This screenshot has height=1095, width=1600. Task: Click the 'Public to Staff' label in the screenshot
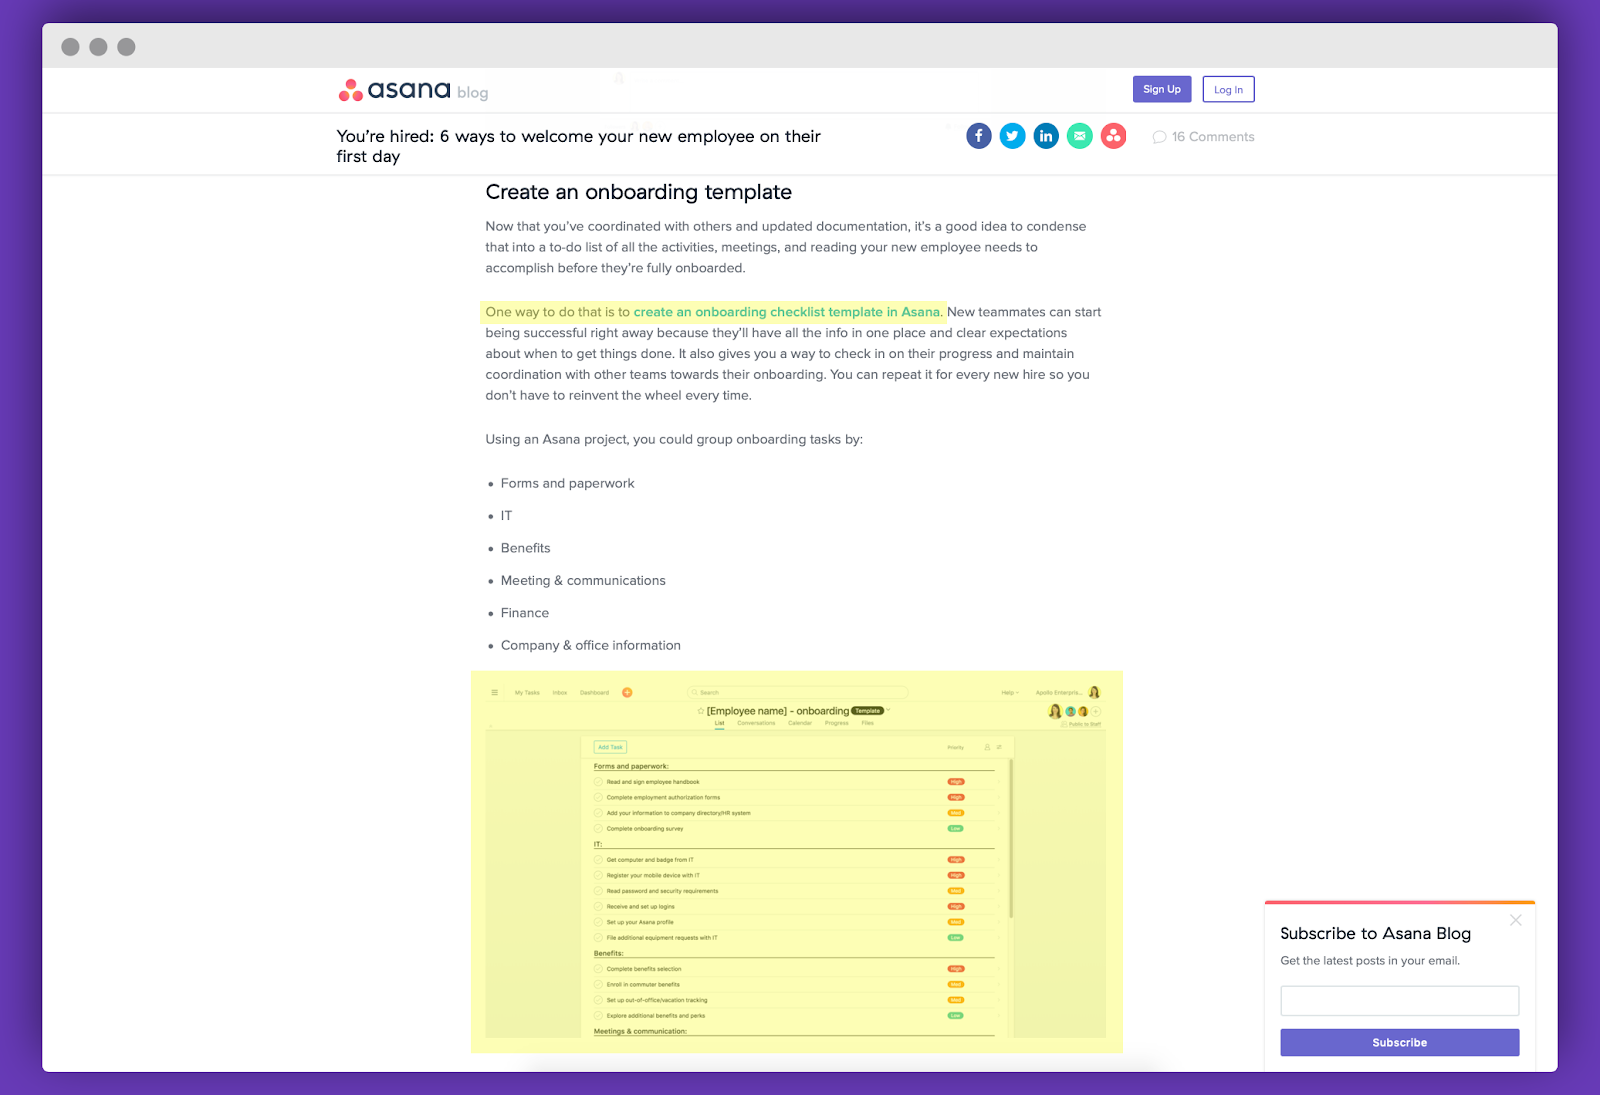pyautogui.click(x=1084, y=724)
